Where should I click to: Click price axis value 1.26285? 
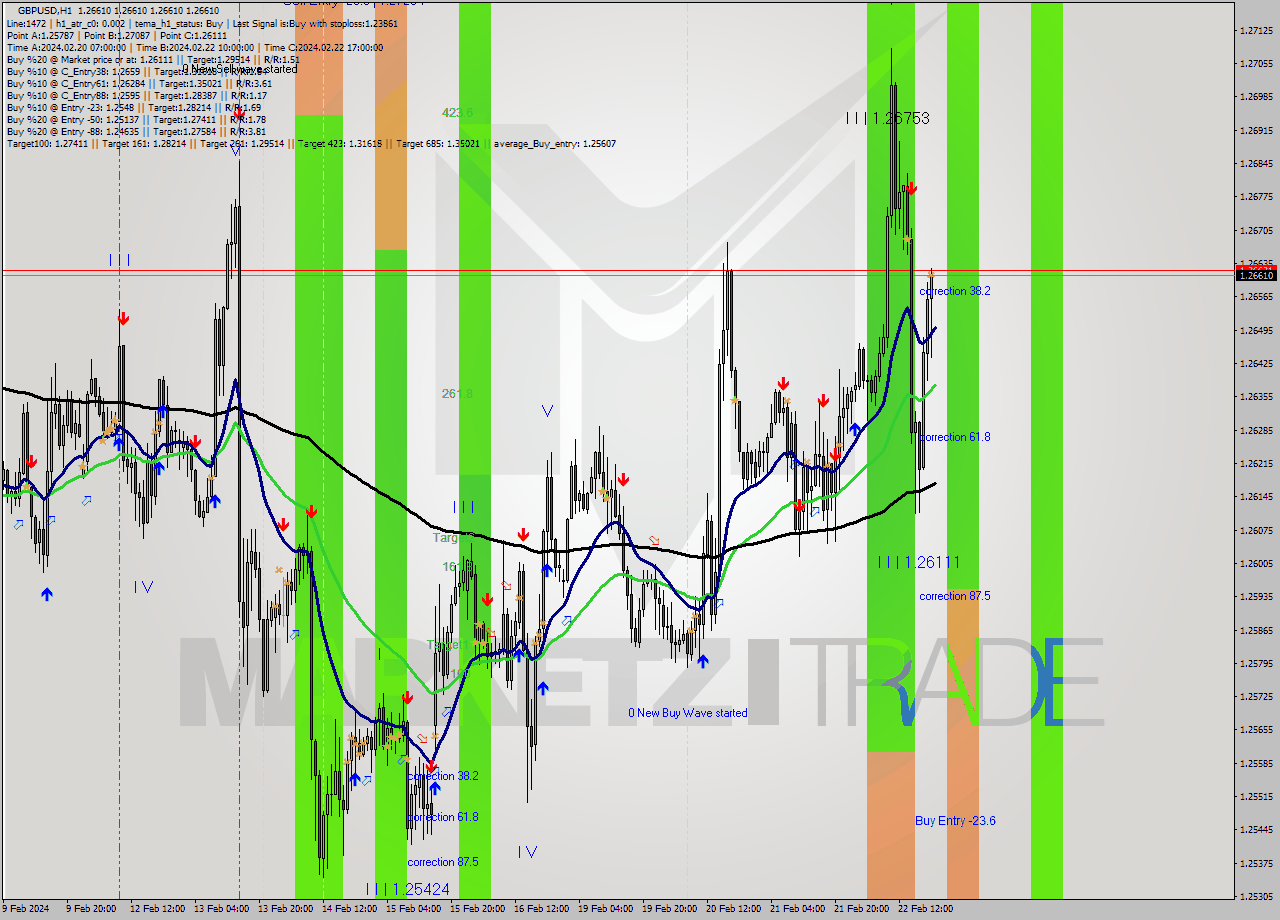coord(1255,430)
